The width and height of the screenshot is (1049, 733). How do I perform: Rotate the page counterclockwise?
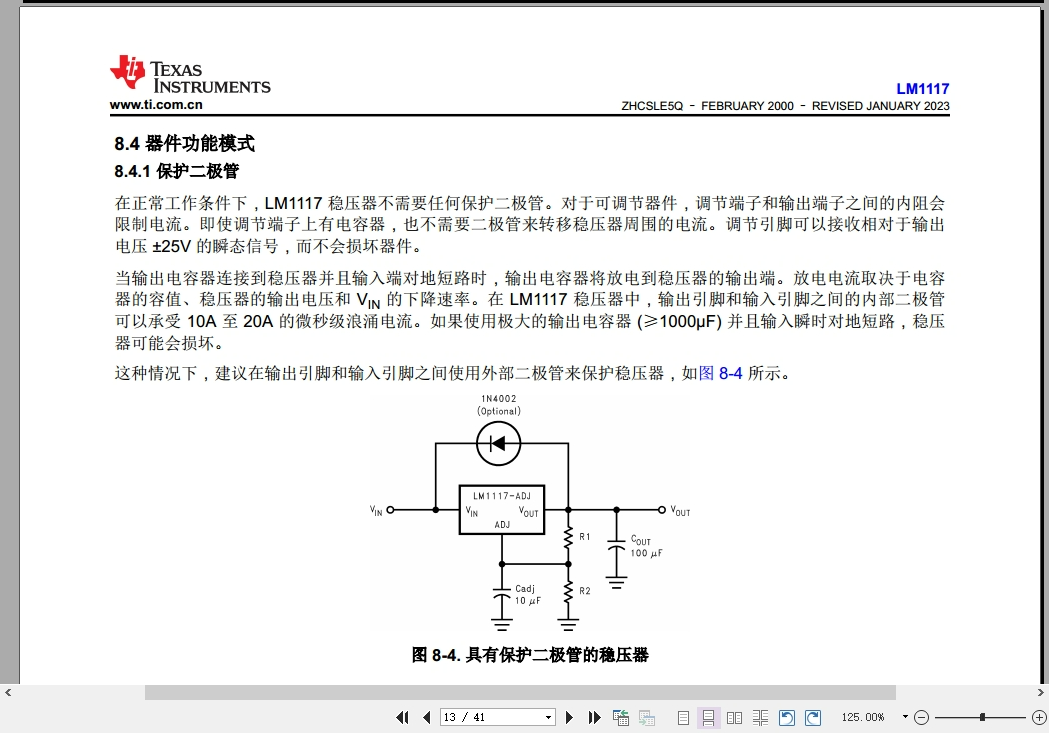[787, 717]
